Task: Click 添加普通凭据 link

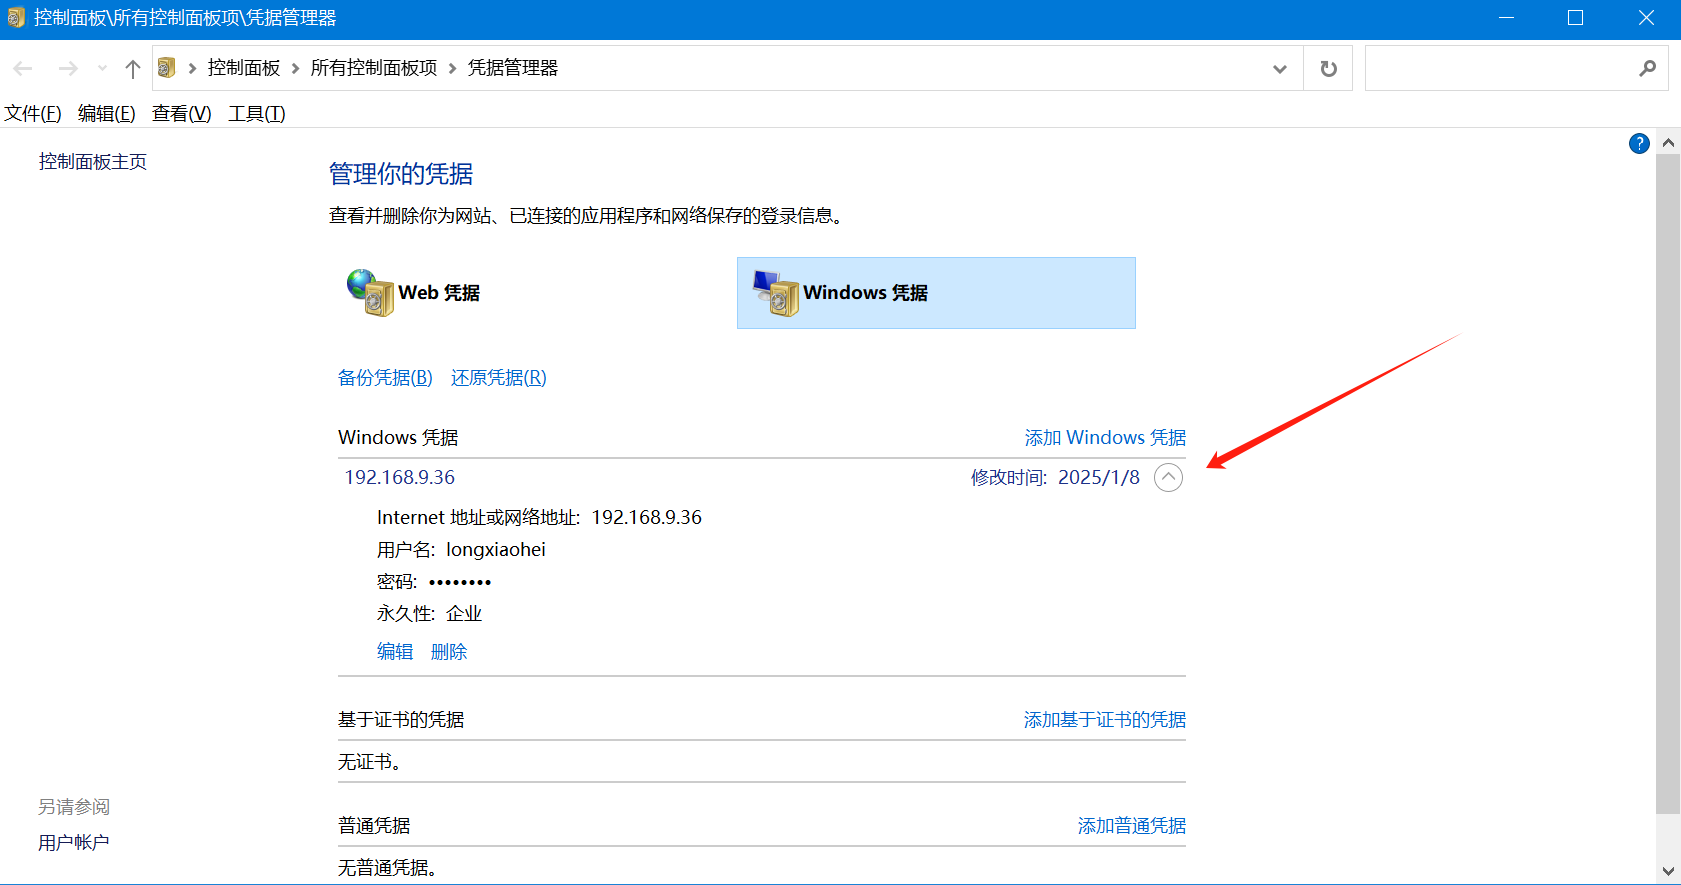Action: [x=1132, y=826]
